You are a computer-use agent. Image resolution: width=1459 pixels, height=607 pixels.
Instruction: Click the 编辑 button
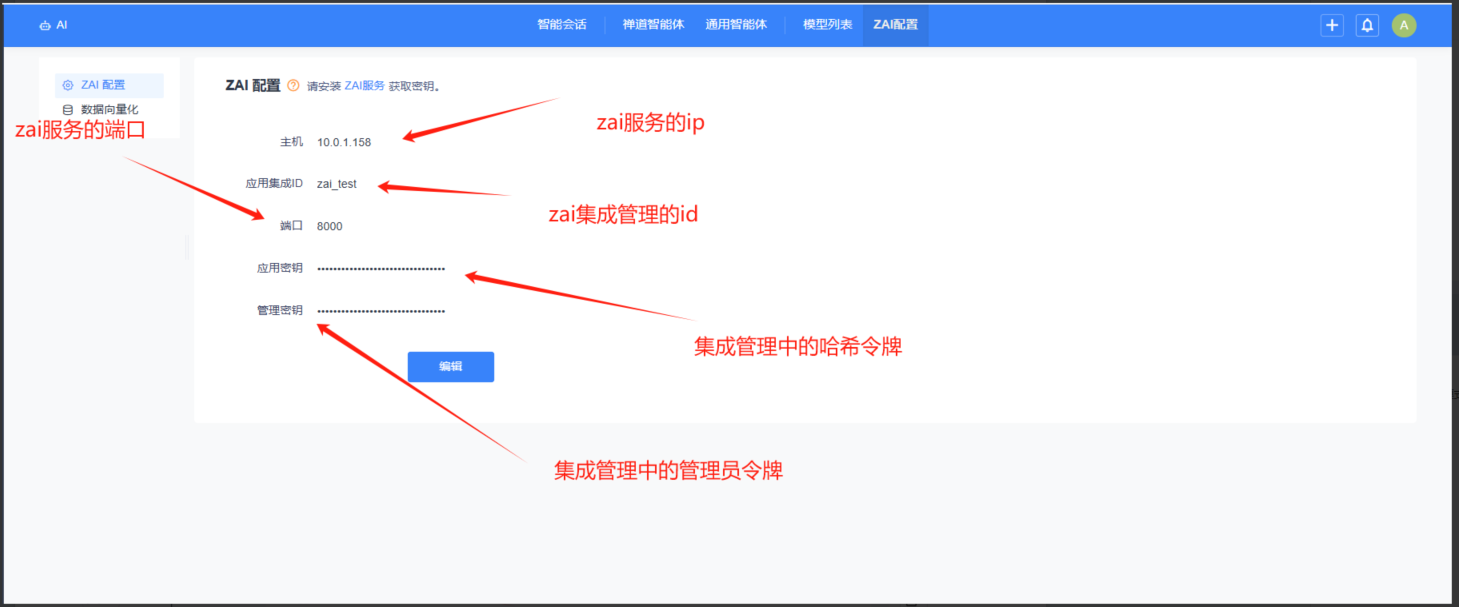[x=451, y=367]
